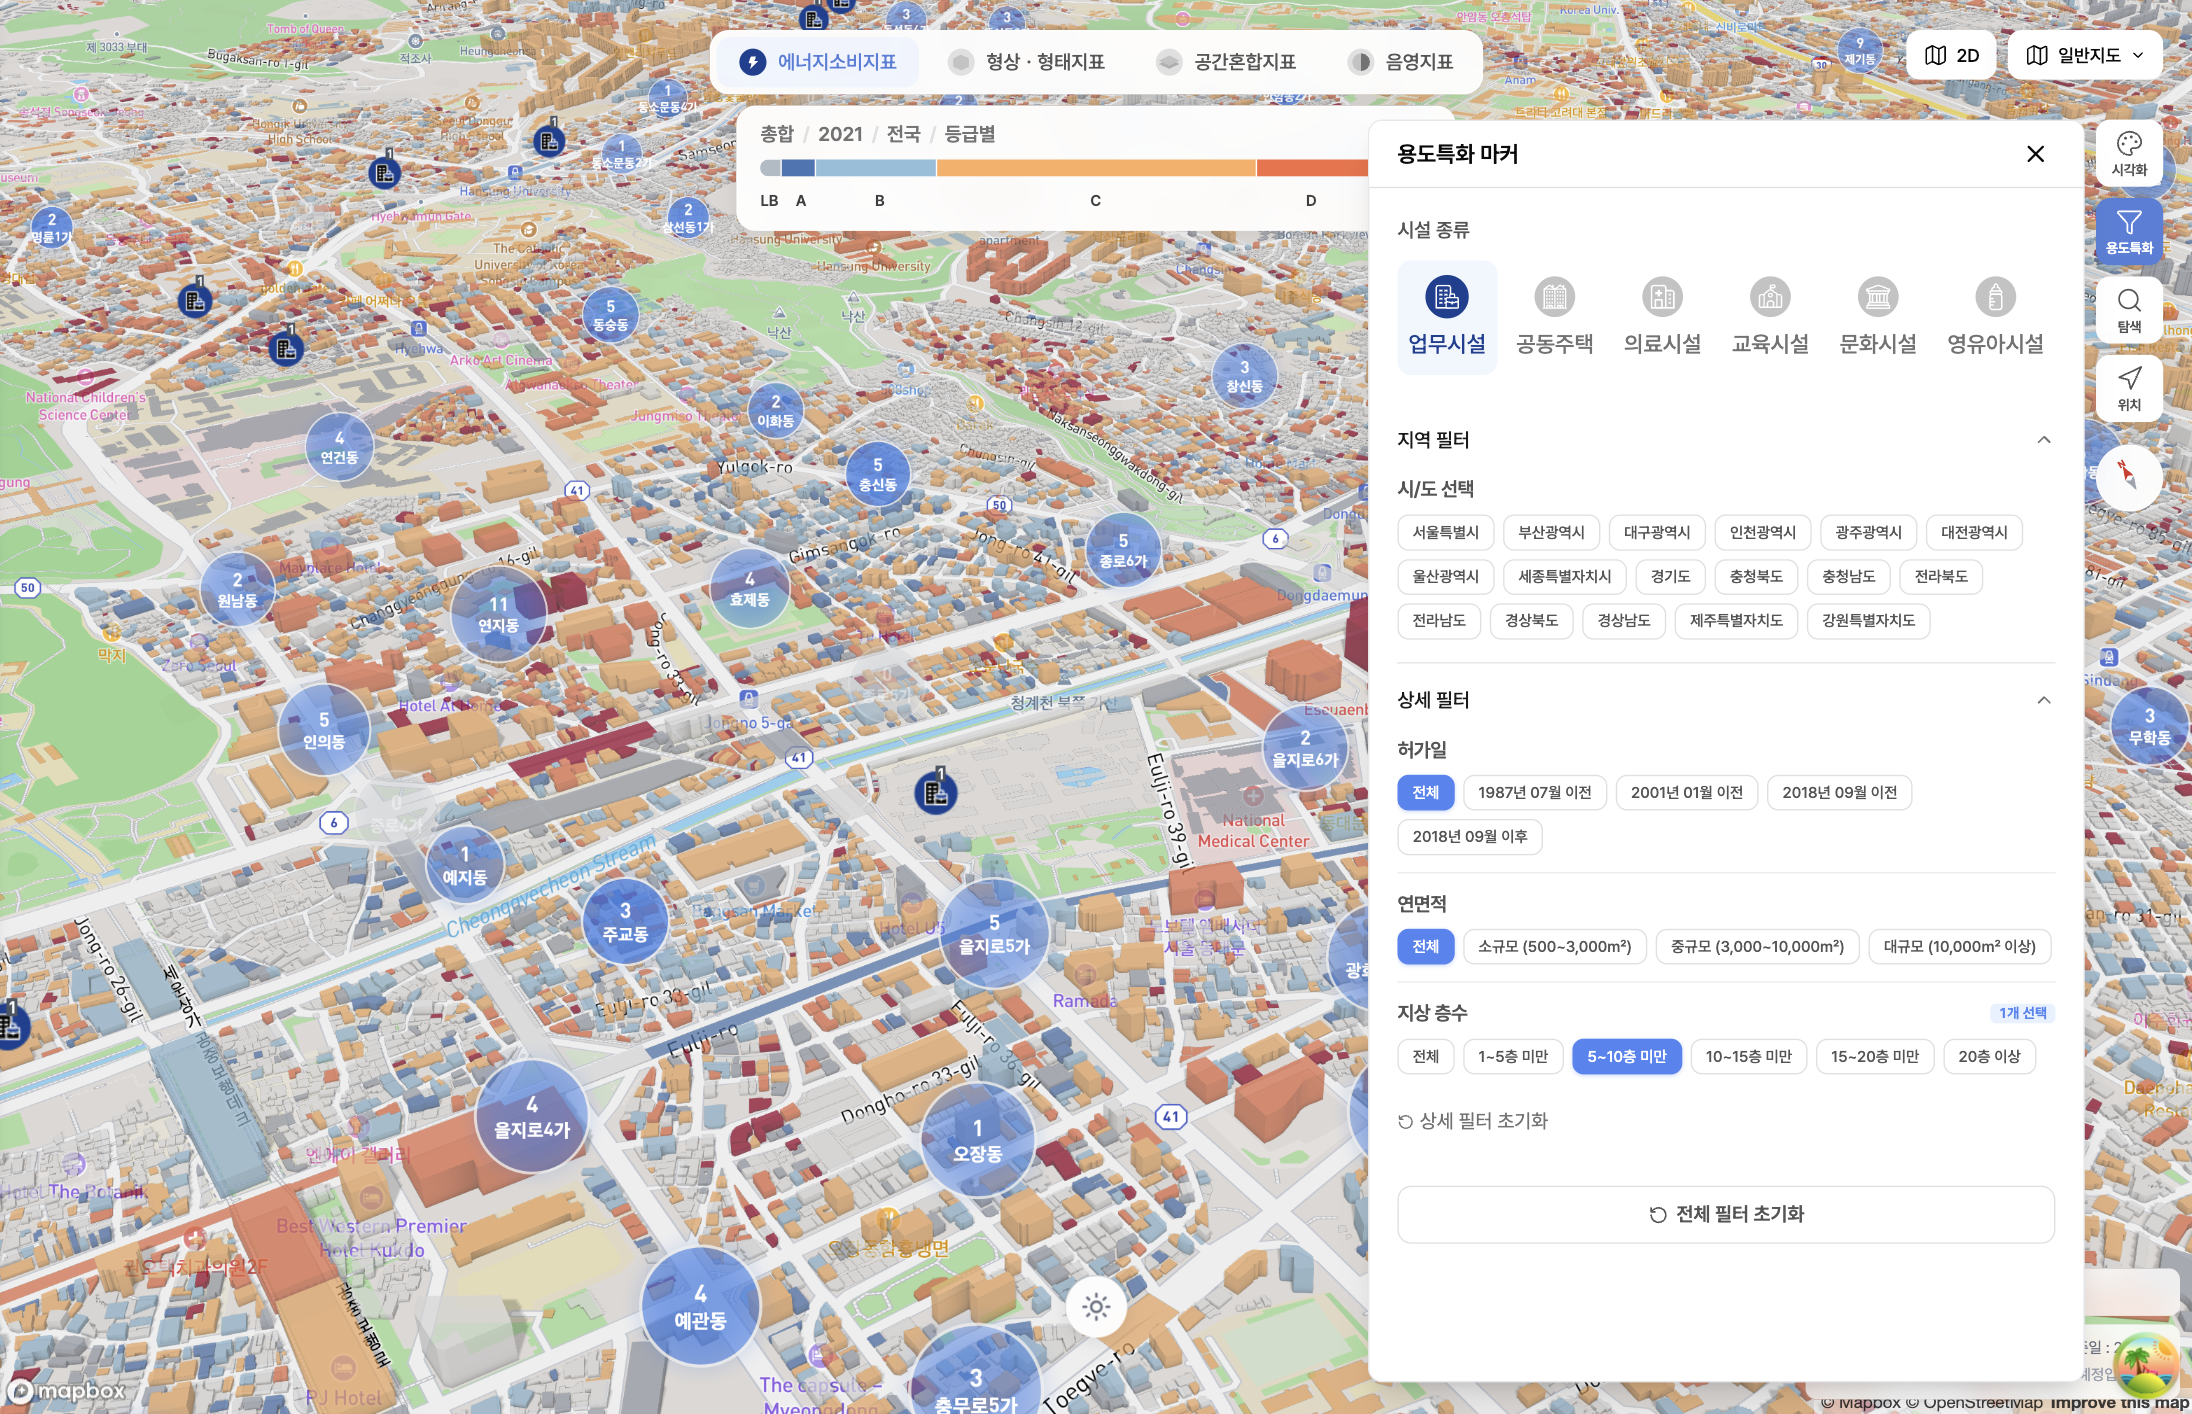Switch the map to 2D view
Viewport: 2192px width, 1414px height.
(1952, 55)
